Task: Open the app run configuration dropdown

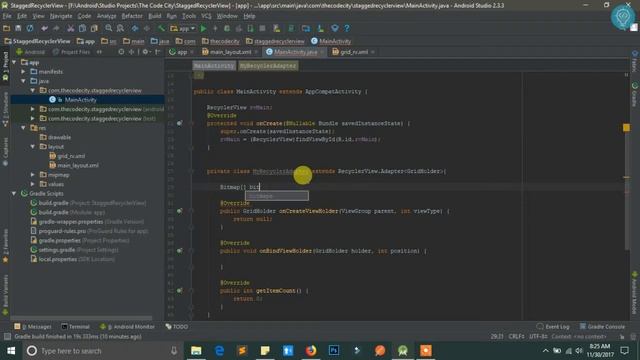Action: coord(183,29)
